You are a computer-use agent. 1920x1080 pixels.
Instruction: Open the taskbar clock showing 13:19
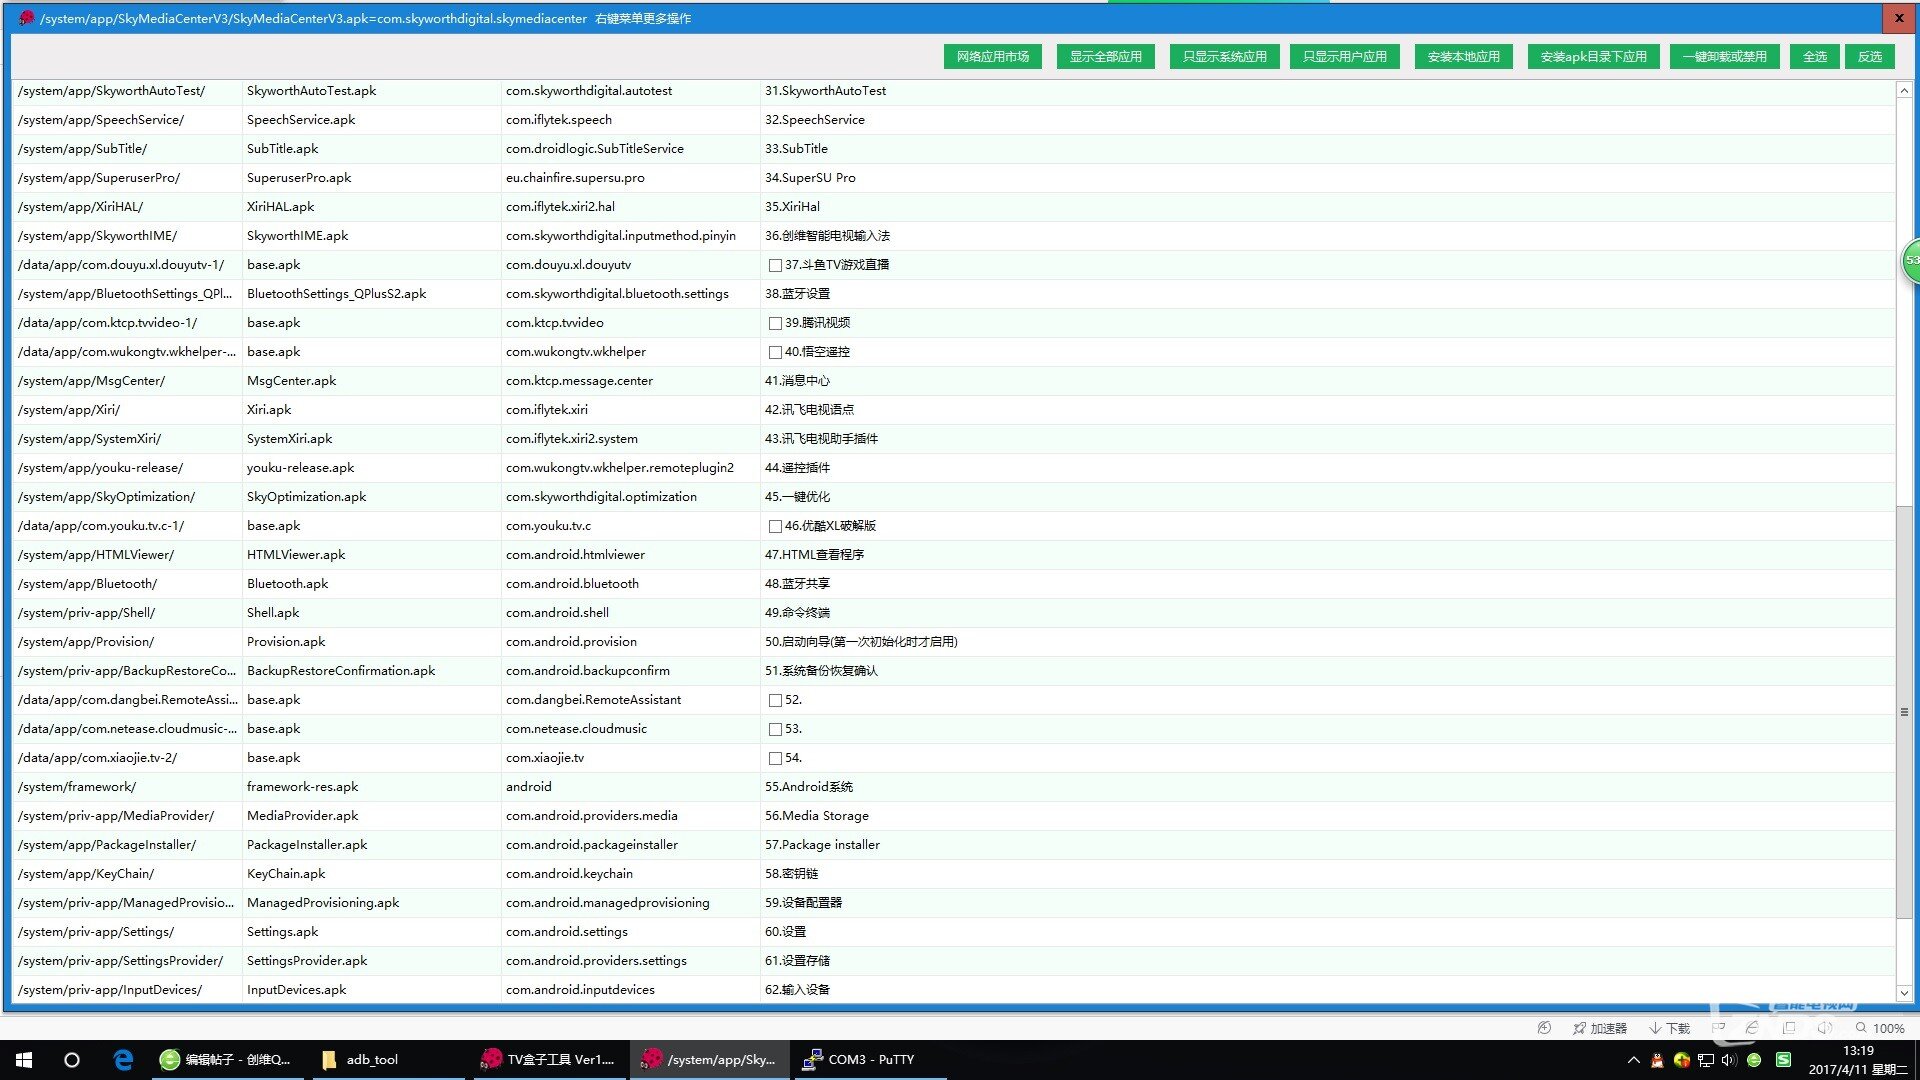click(1858, 1060)
